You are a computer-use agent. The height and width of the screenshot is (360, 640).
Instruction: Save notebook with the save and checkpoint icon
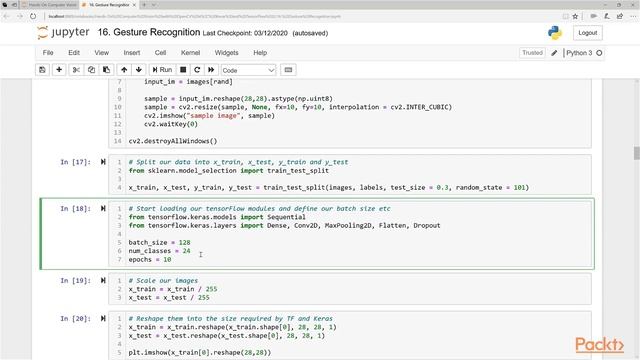pos(42,70)
